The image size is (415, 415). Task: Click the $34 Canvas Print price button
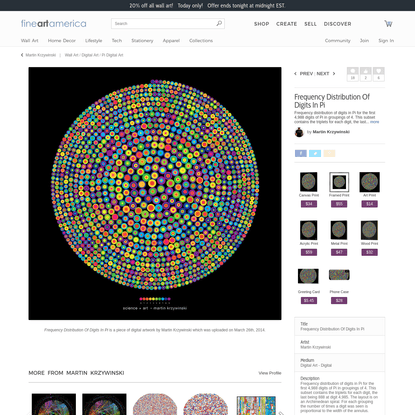point(309,204)
